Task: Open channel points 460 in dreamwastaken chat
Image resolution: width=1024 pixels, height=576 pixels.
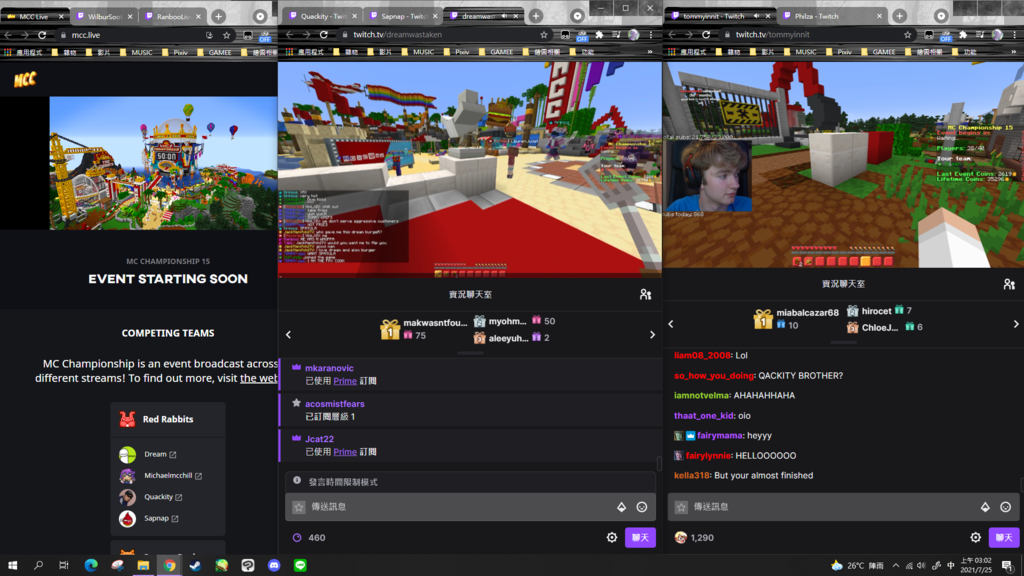Action: pyautogui.click(x=309, y=537)
